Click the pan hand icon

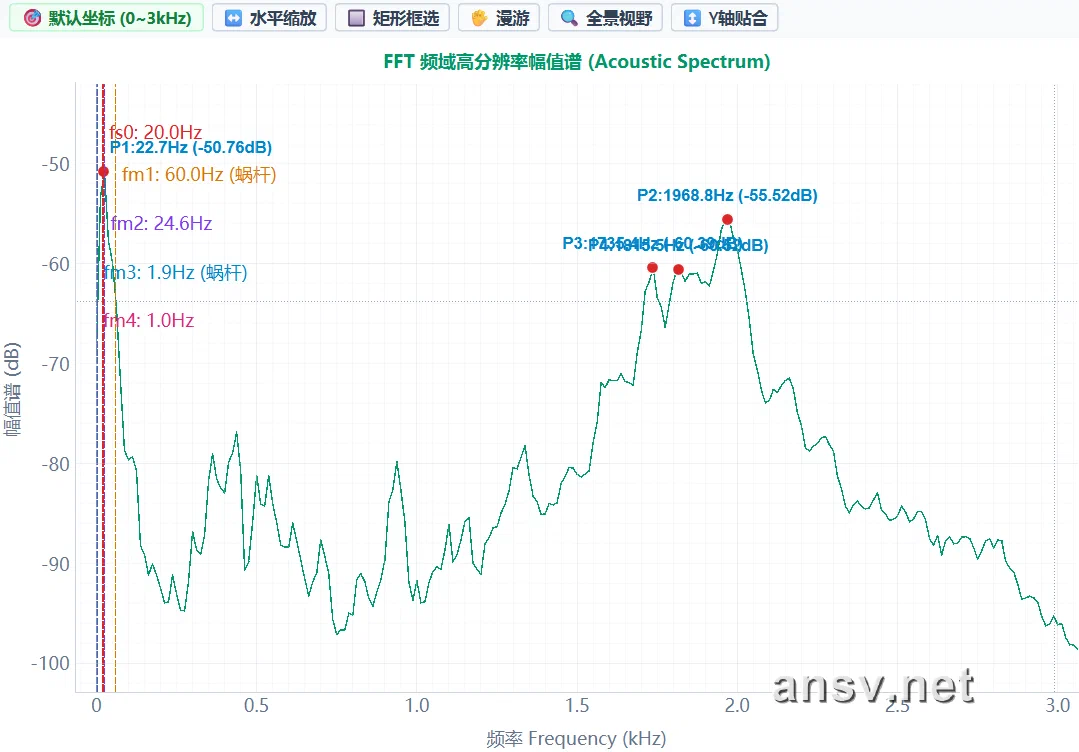[x=480, y=18]
